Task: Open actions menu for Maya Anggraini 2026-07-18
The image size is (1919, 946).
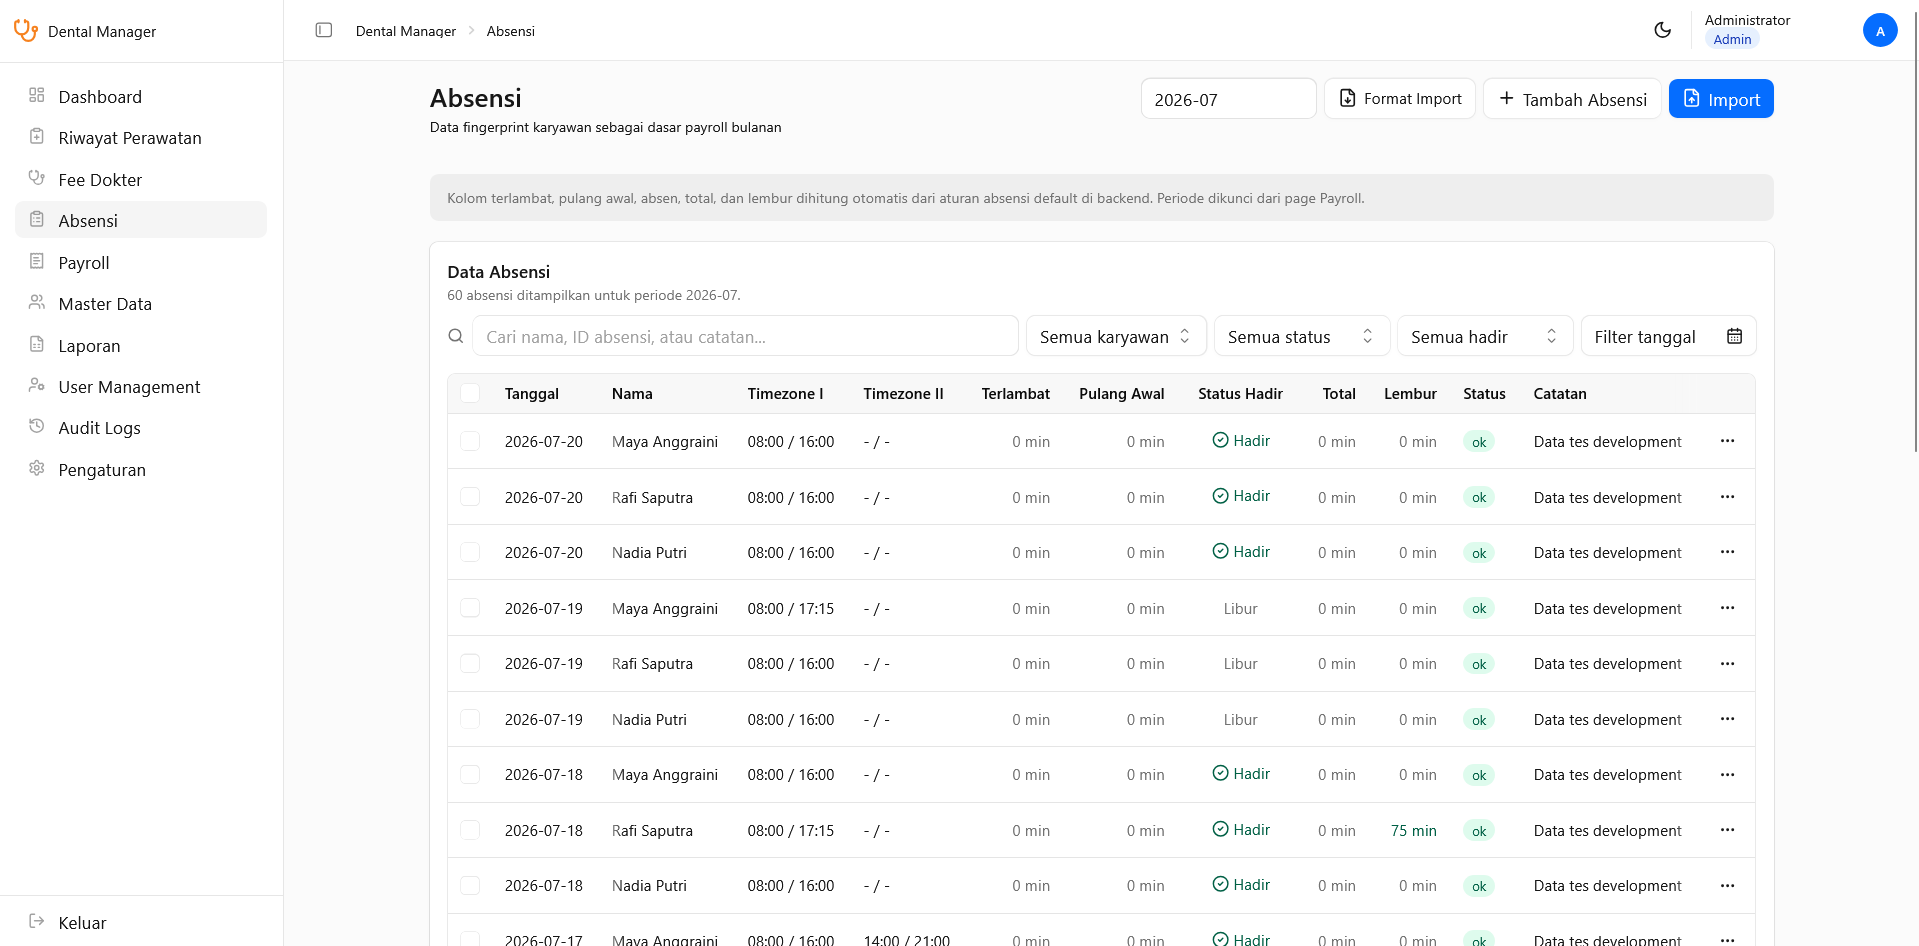Action: [1727, 775]
